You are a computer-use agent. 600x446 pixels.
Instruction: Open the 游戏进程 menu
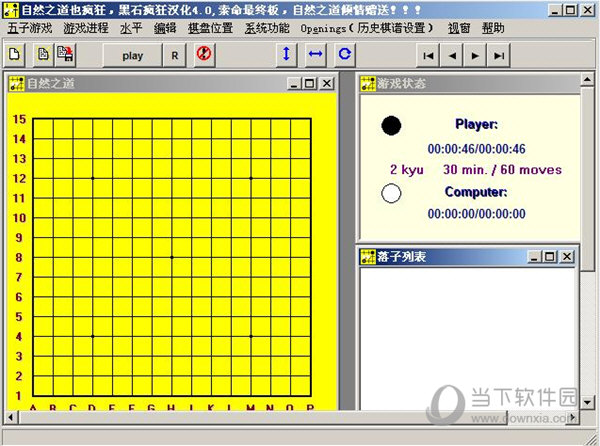[x=86, y=28]
